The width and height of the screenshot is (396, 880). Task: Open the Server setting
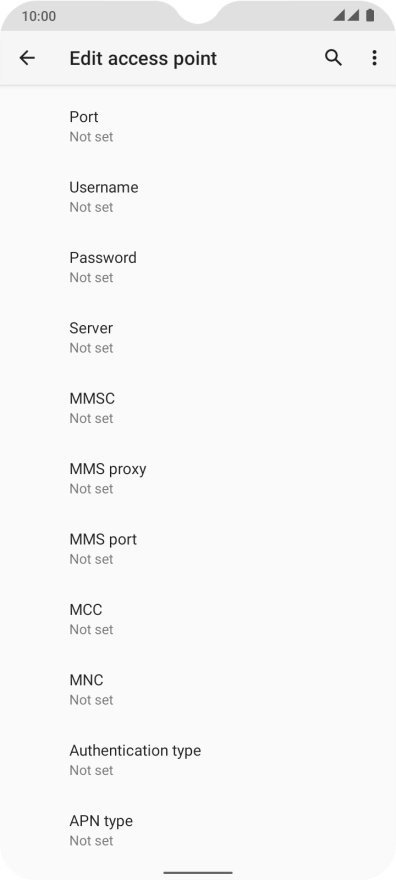point(198,338)
